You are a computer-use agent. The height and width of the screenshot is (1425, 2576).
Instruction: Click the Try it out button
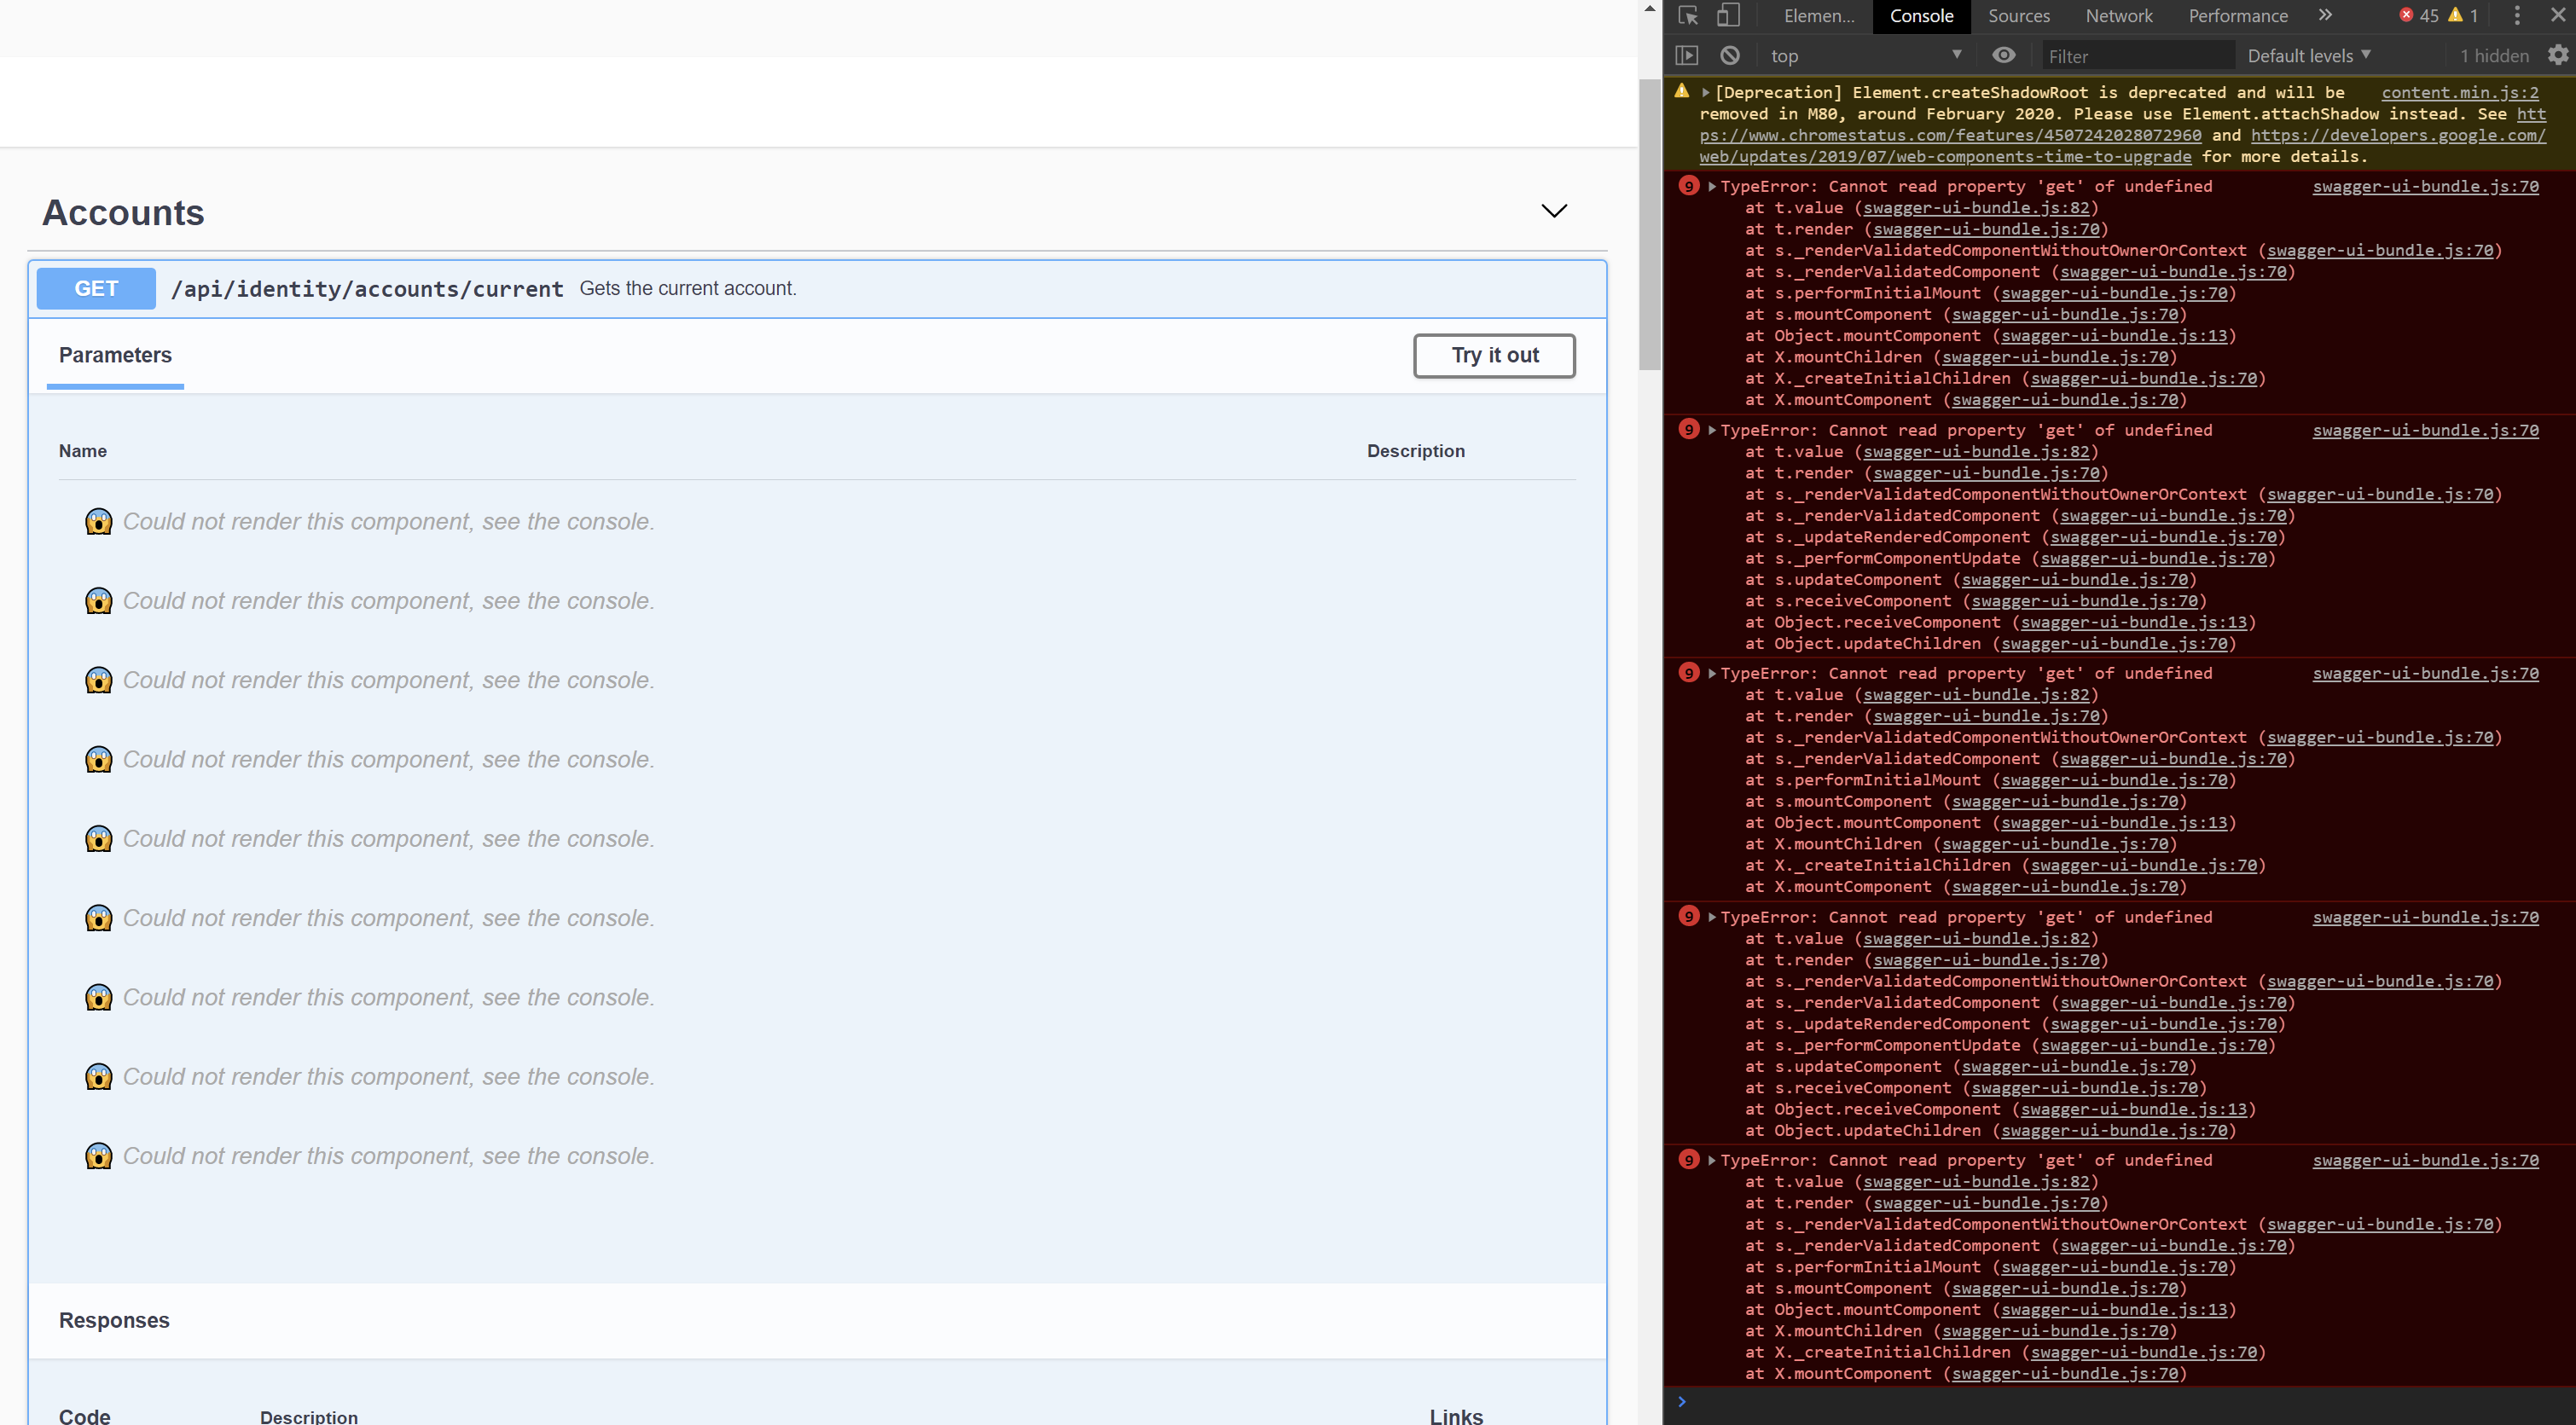pyautogui.click(x=1494, y=355)
